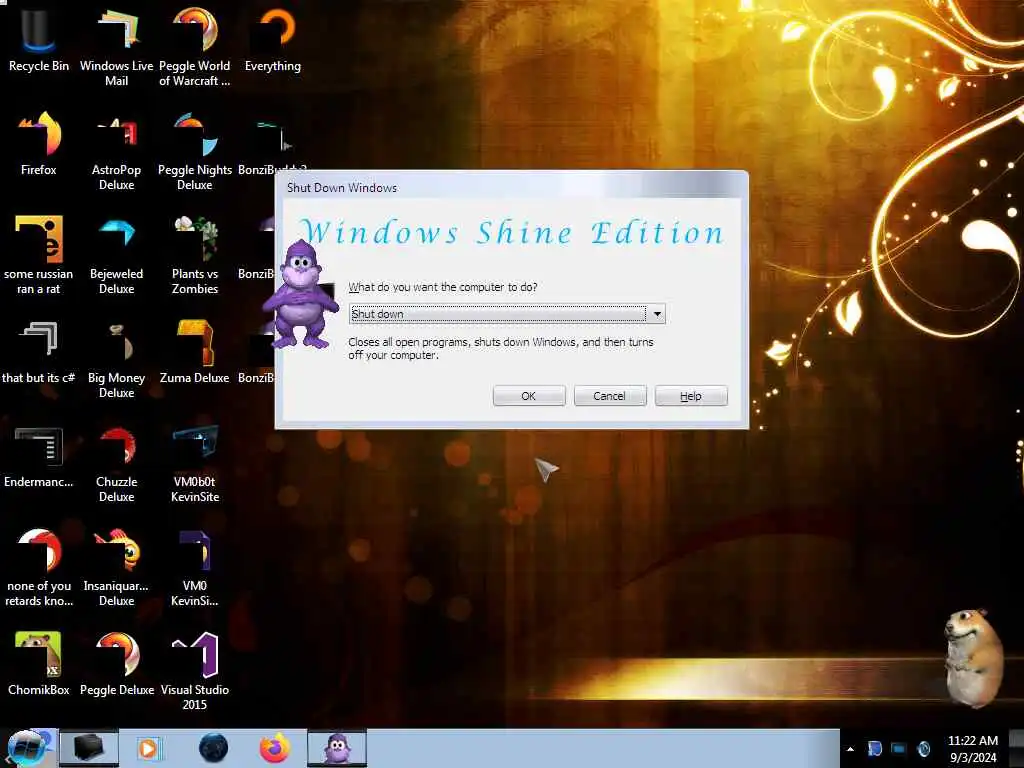1024x768 pixels.
Task: Open the black box taskbar program
Action: pyautogui.click(x=89, y=748)
